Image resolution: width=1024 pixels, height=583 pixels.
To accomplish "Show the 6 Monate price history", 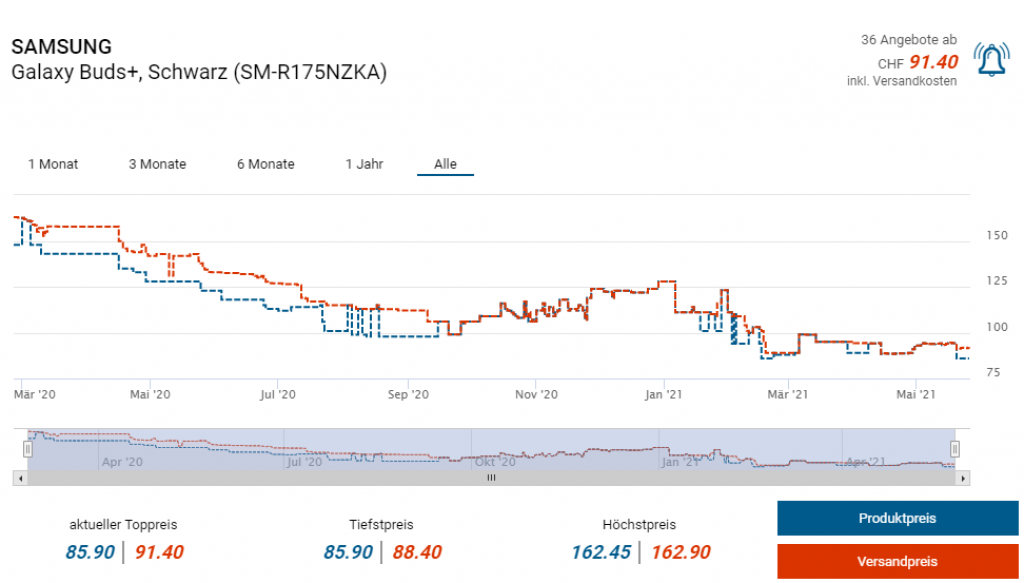I will click(265, 164).
